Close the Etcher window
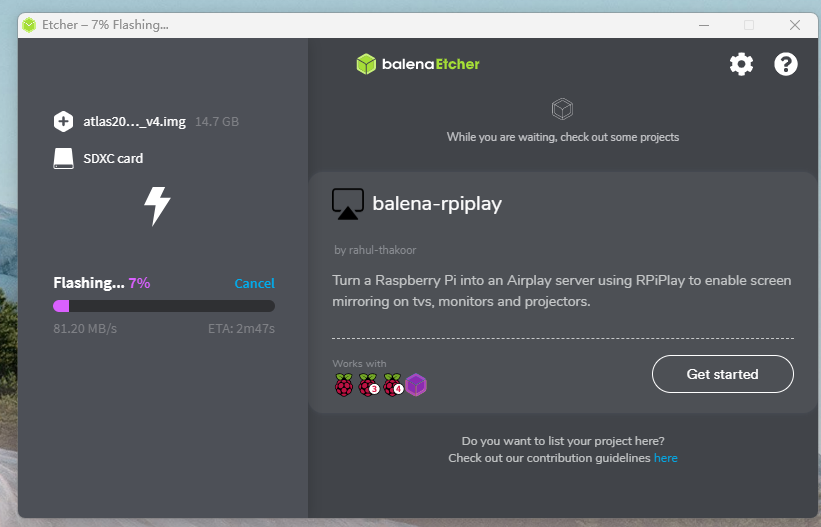Viewport: 821px width, 527px height. 795,25
